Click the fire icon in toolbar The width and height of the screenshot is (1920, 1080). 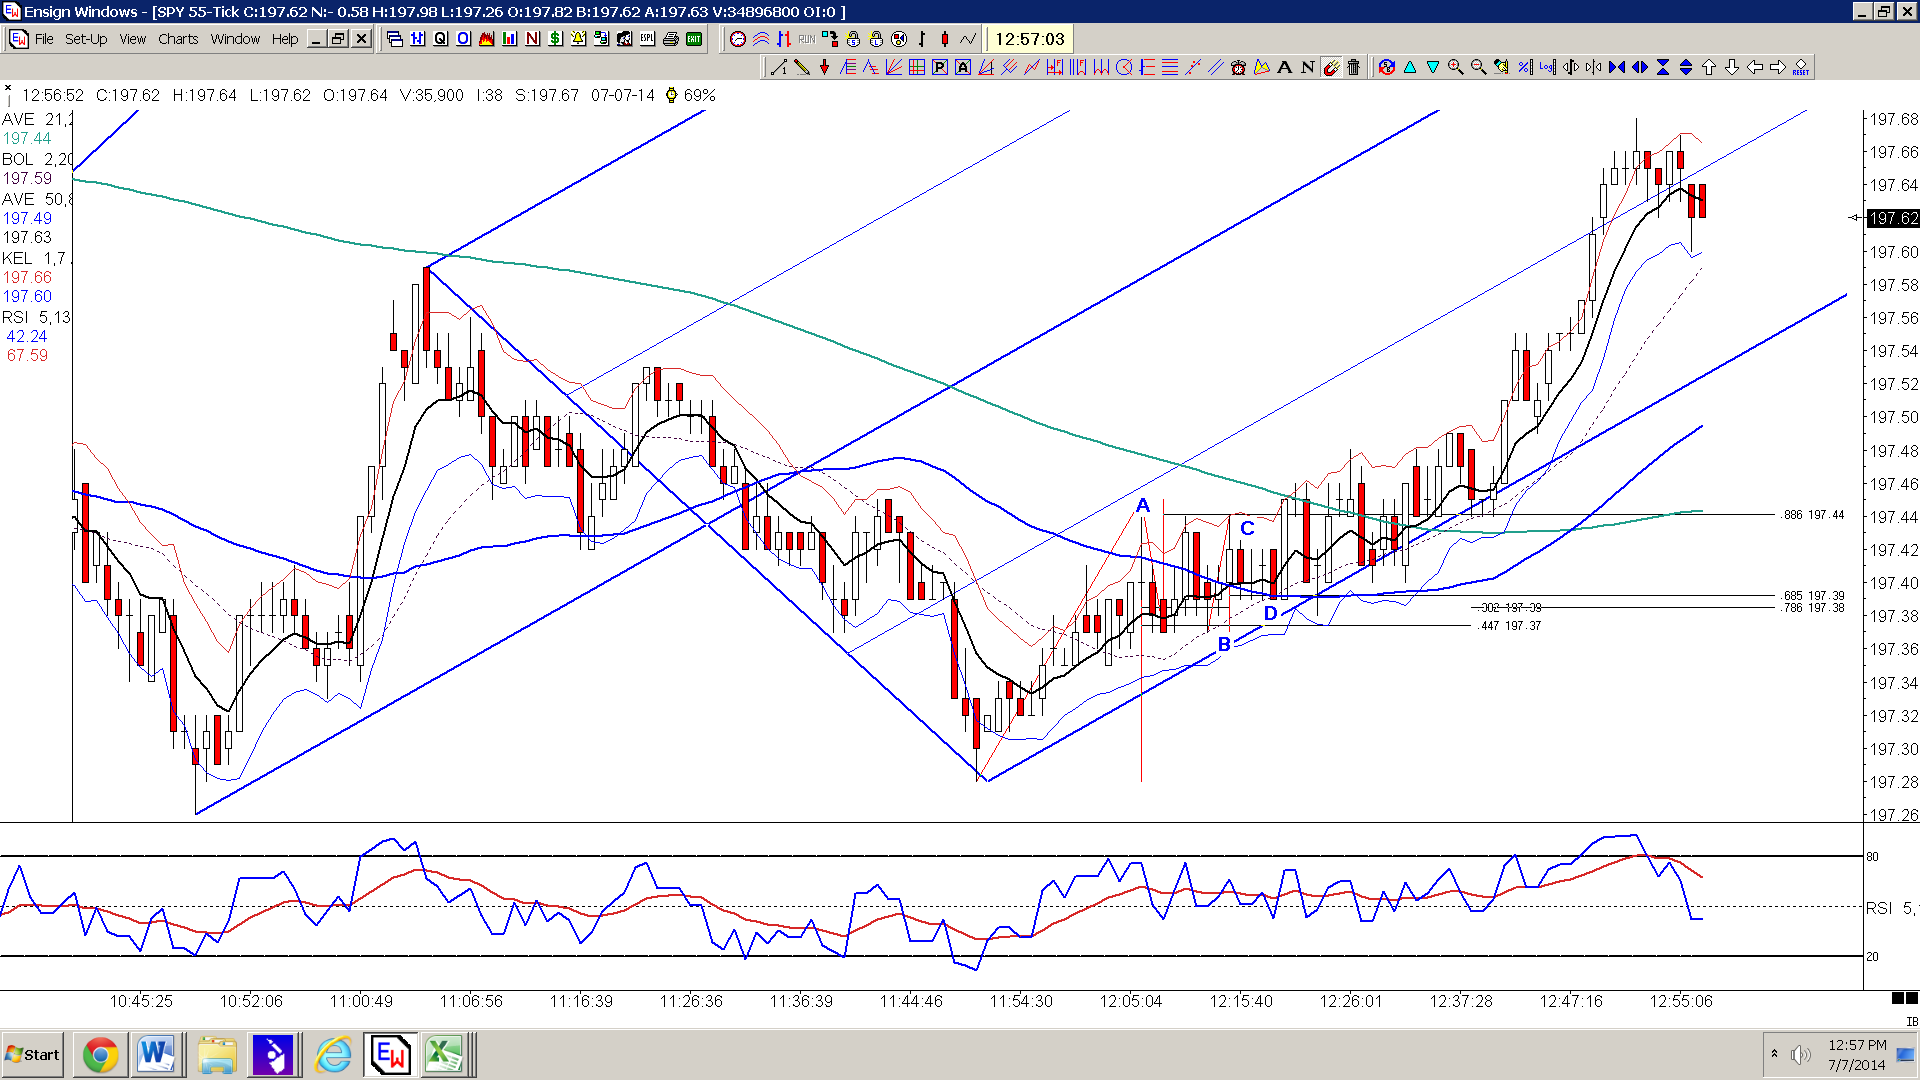pos(486,39)
